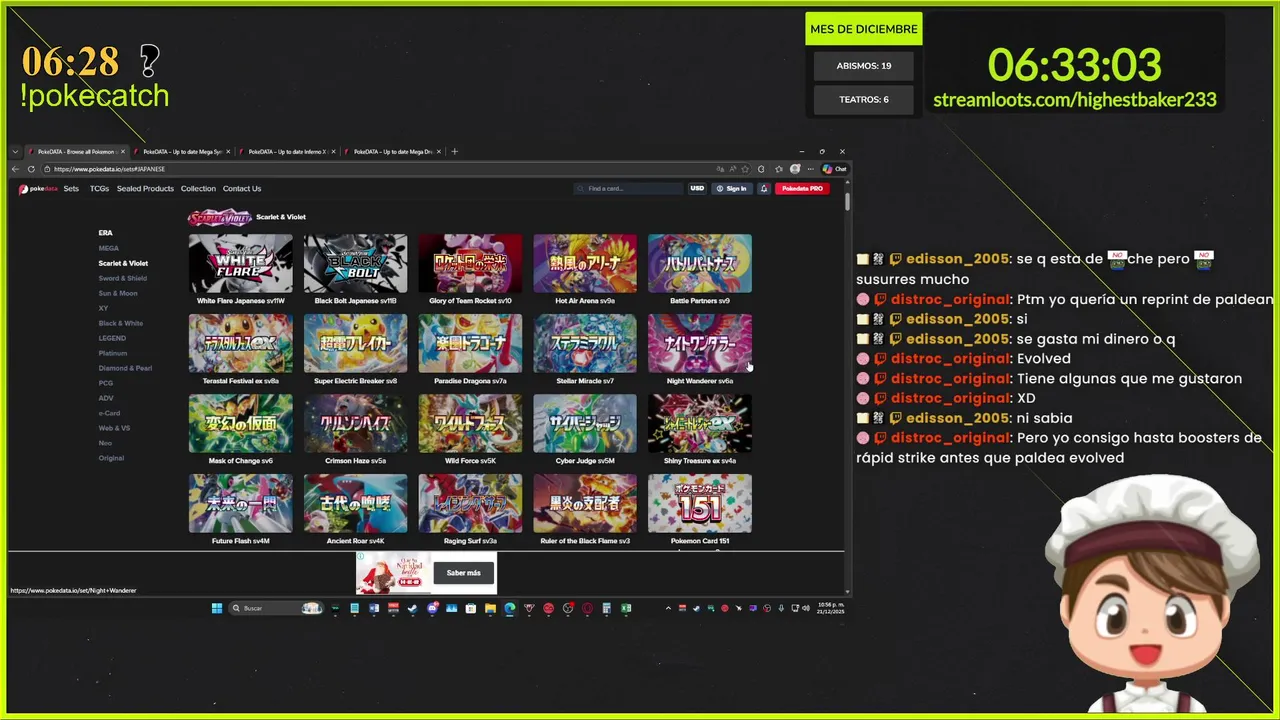Add this page to favorites with the star
1280x720 pixels.
click(745, 169)
